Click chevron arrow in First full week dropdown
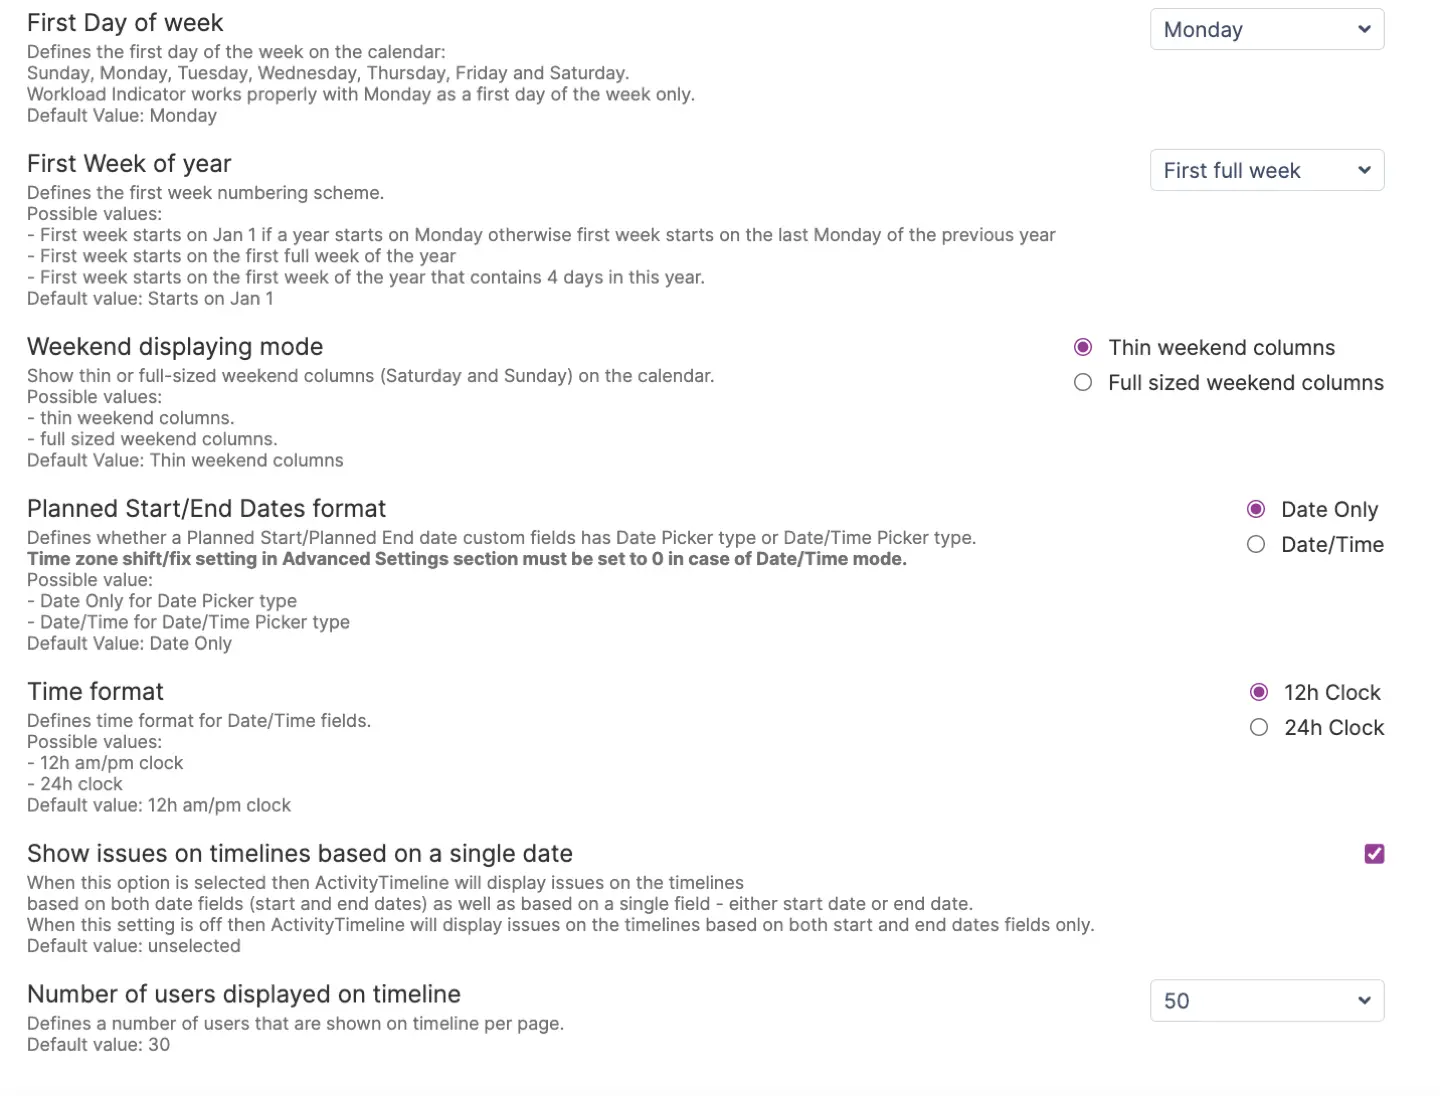The image size is (1440, 1096). point(1364,171)
